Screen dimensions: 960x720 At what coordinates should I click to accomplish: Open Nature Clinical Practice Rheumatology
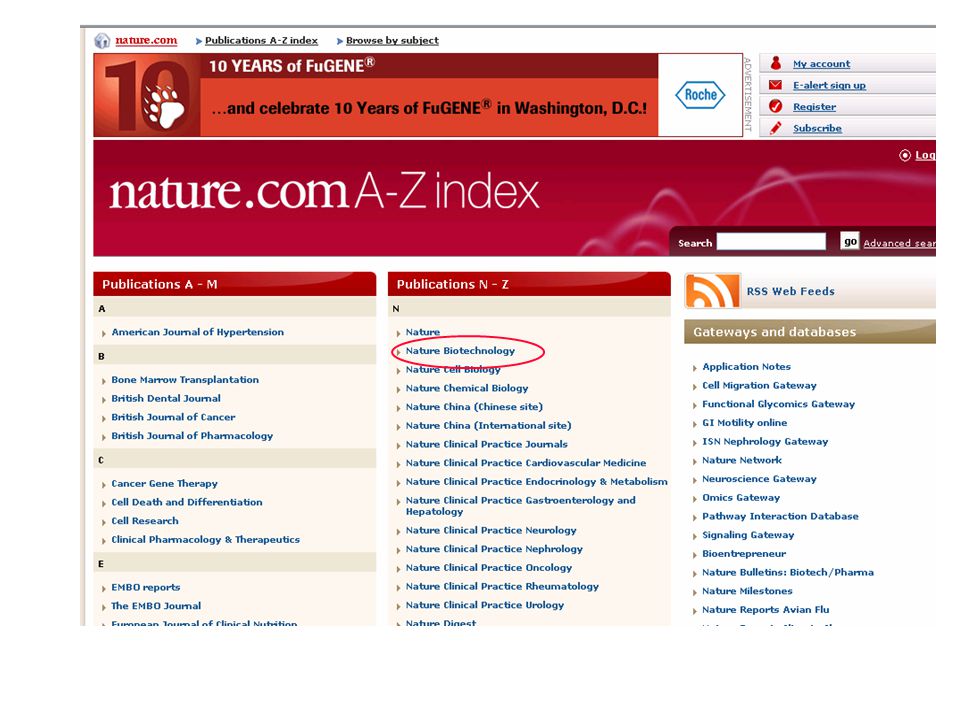(502, 587)
